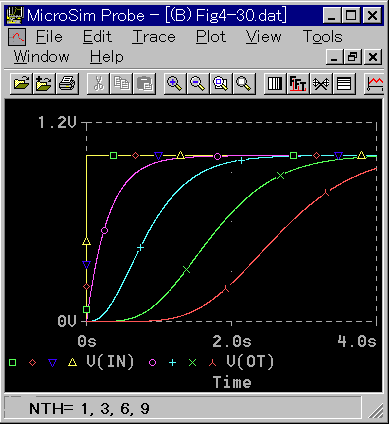Image resolution: width=389 pixels, height=425 pixels.
Task: Click the Append file folder icon
Action: [44, 83]
